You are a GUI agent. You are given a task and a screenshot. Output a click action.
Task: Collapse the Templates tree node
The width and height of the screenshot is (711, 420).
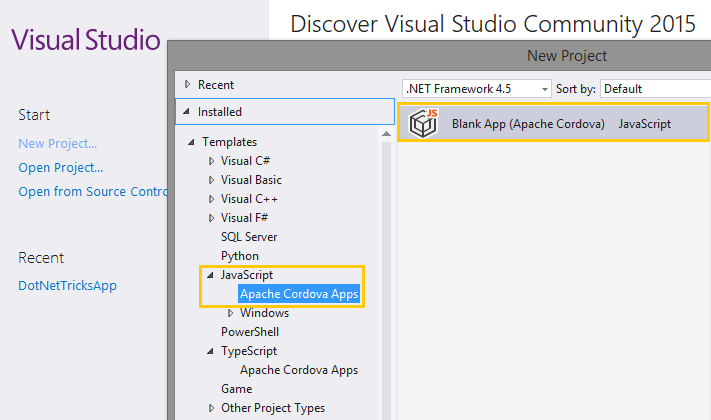192,142
